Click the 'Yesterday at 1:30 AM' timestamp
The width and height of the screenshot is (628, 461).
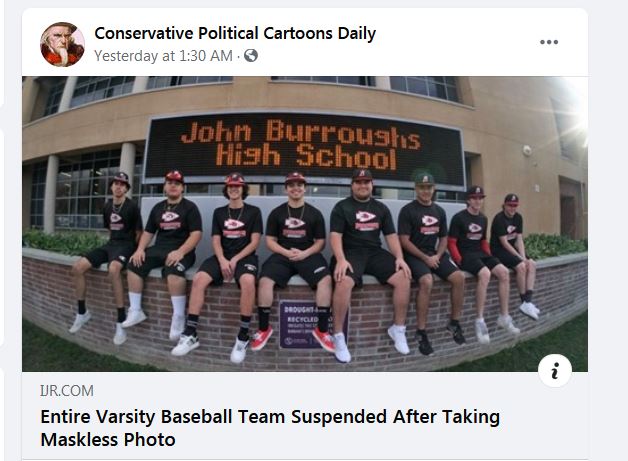[x=163, y=56]
